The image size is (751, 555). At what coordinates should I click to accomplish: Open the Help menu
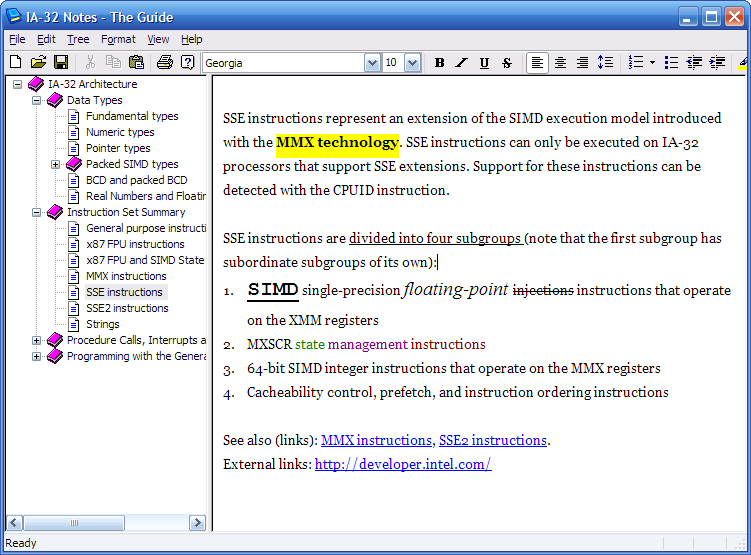192,39
